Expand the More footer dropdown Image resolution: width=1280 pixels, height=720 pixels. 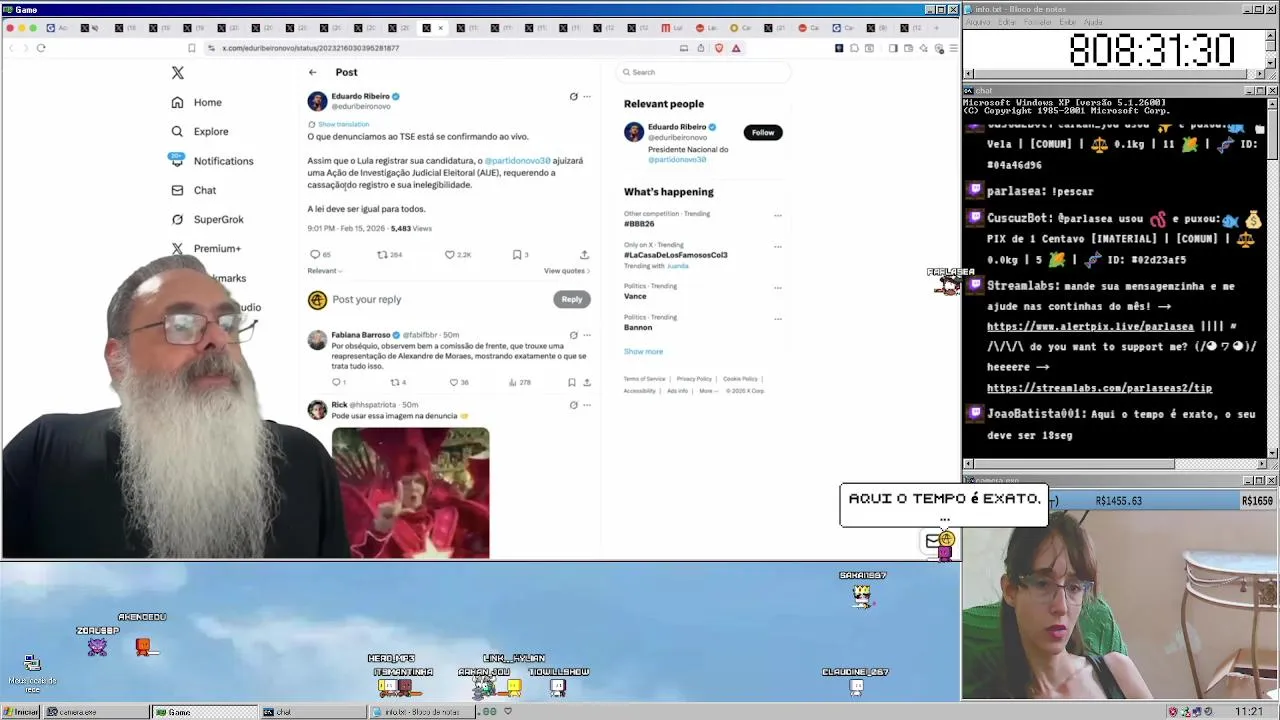[708, 391]
